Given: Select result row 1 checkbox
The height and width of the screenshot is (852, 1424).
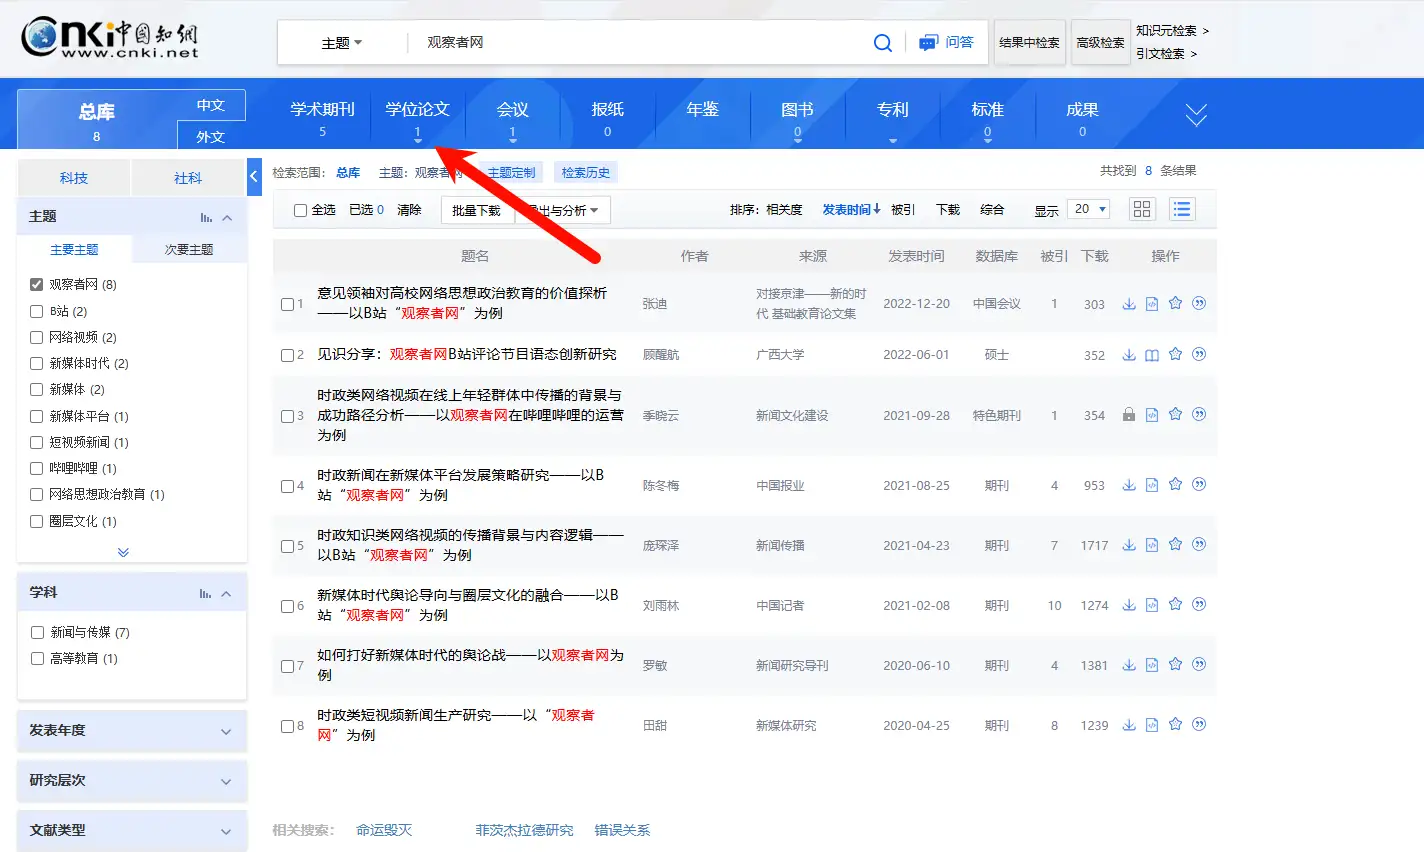Looking at the screenshot, I should [x=288, y=304].
